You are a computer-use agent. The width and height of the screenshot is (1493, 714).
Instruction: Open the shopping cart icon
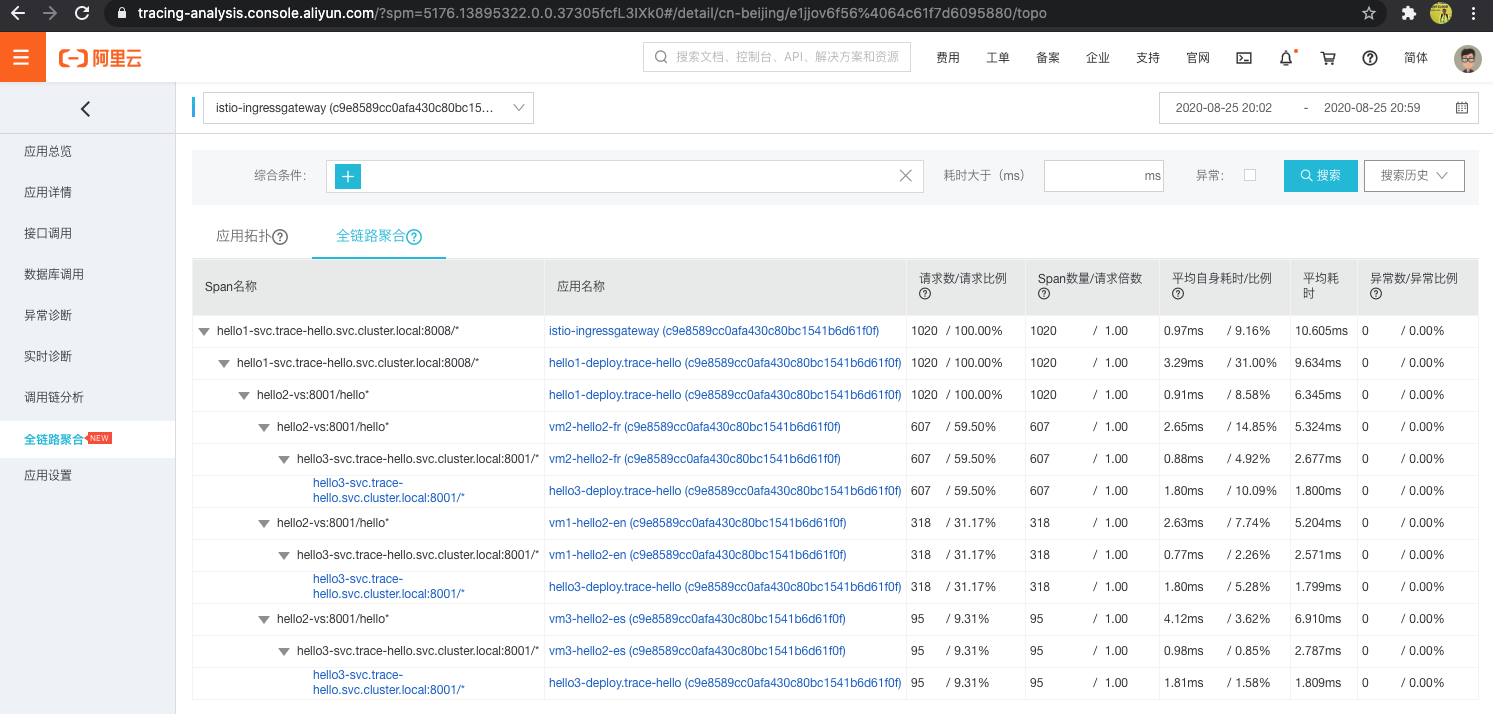pyautogui.click(x=1328, y=58)
